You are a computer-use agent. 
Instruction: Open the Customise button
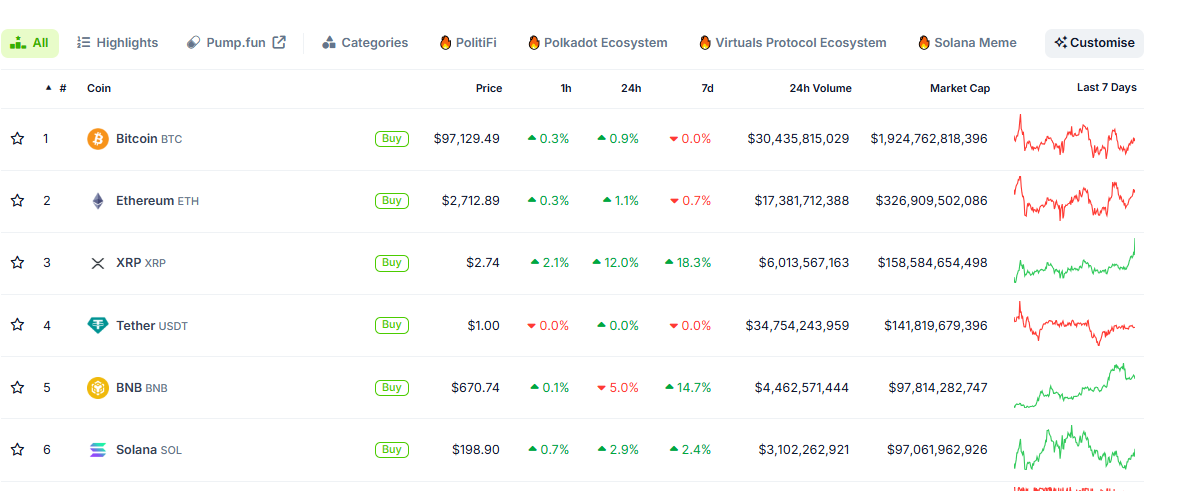[x=1094, y=43]
